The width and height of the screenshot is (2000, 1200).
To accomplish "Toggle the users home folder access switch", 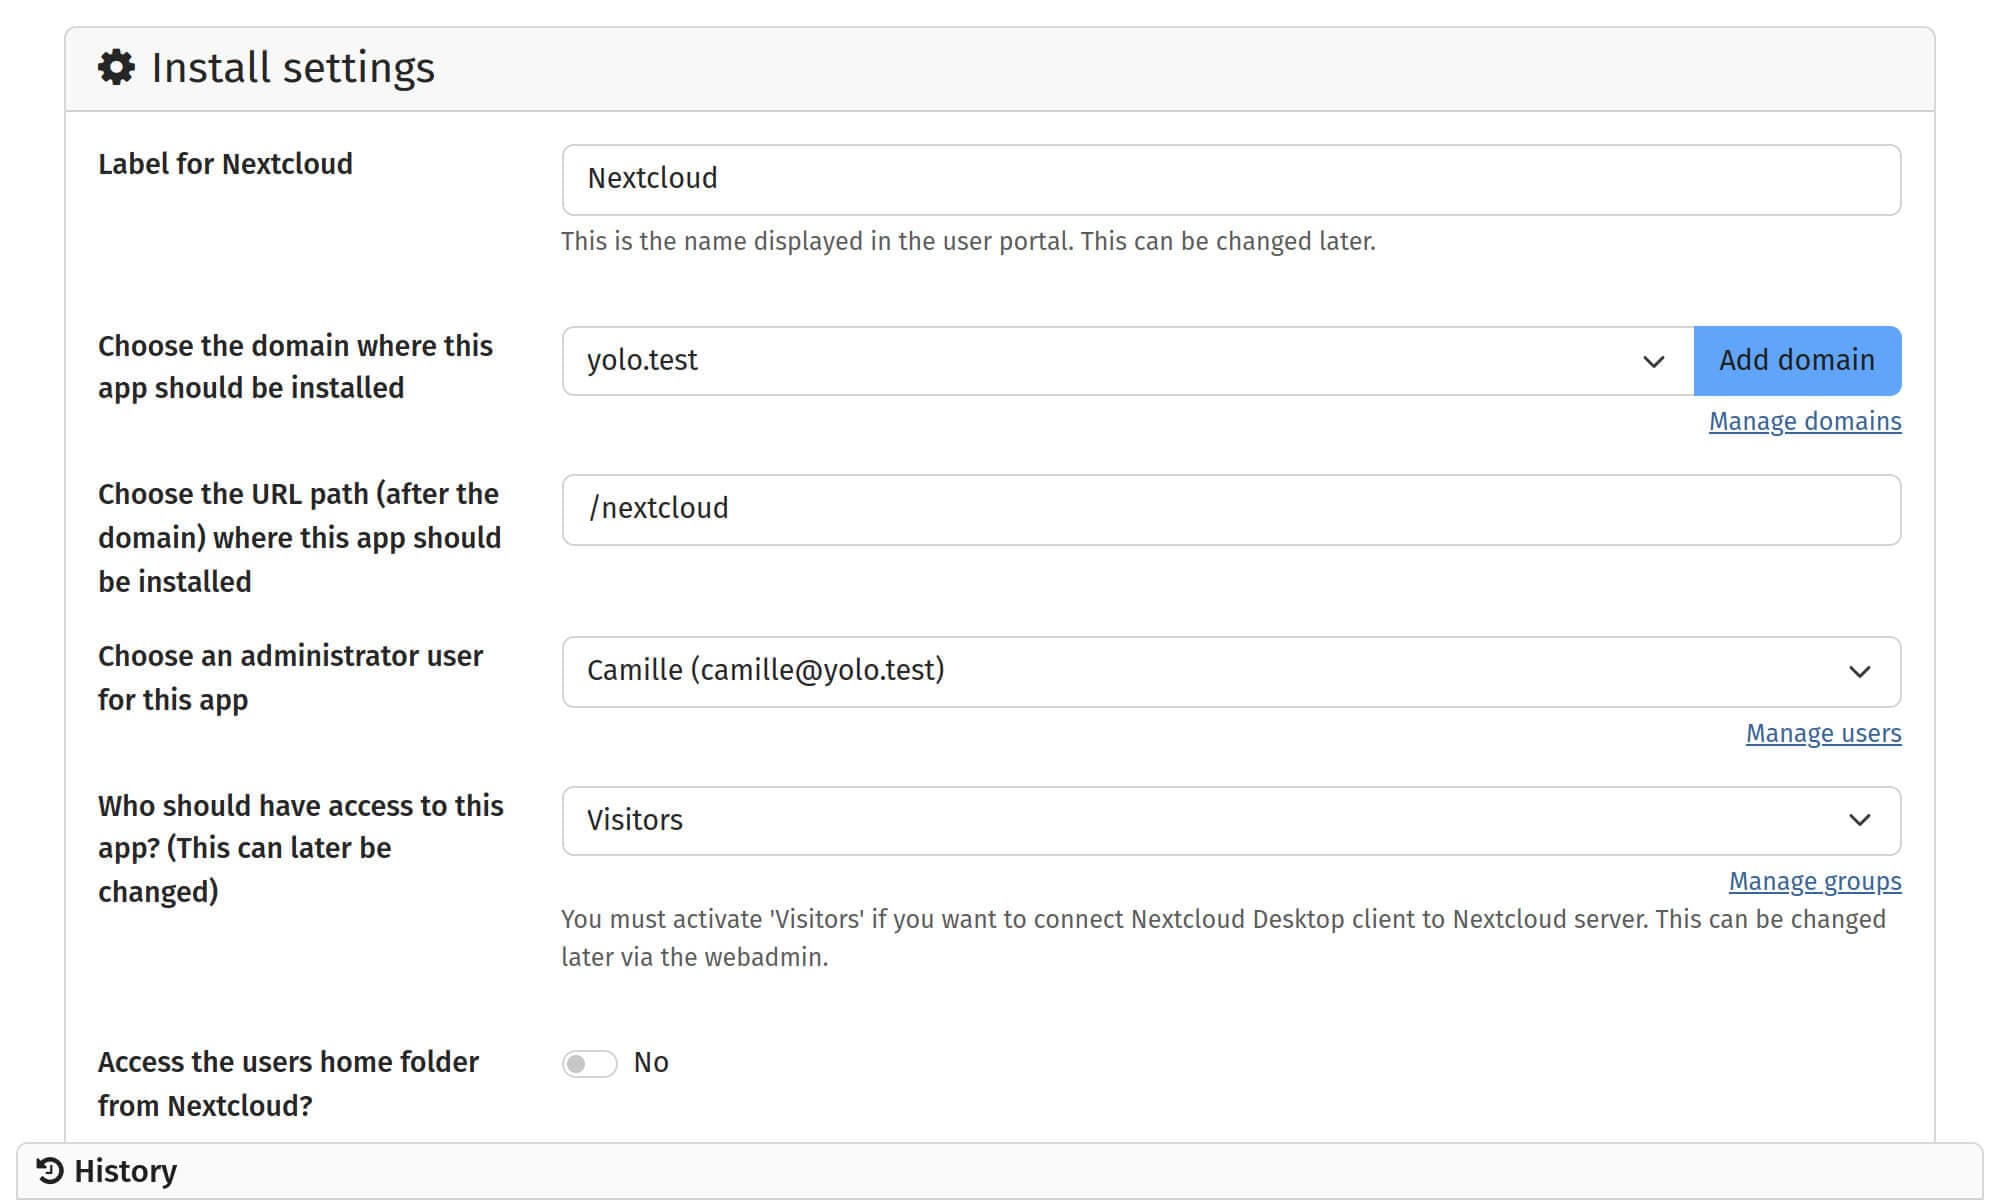I will coord(589,1063).
